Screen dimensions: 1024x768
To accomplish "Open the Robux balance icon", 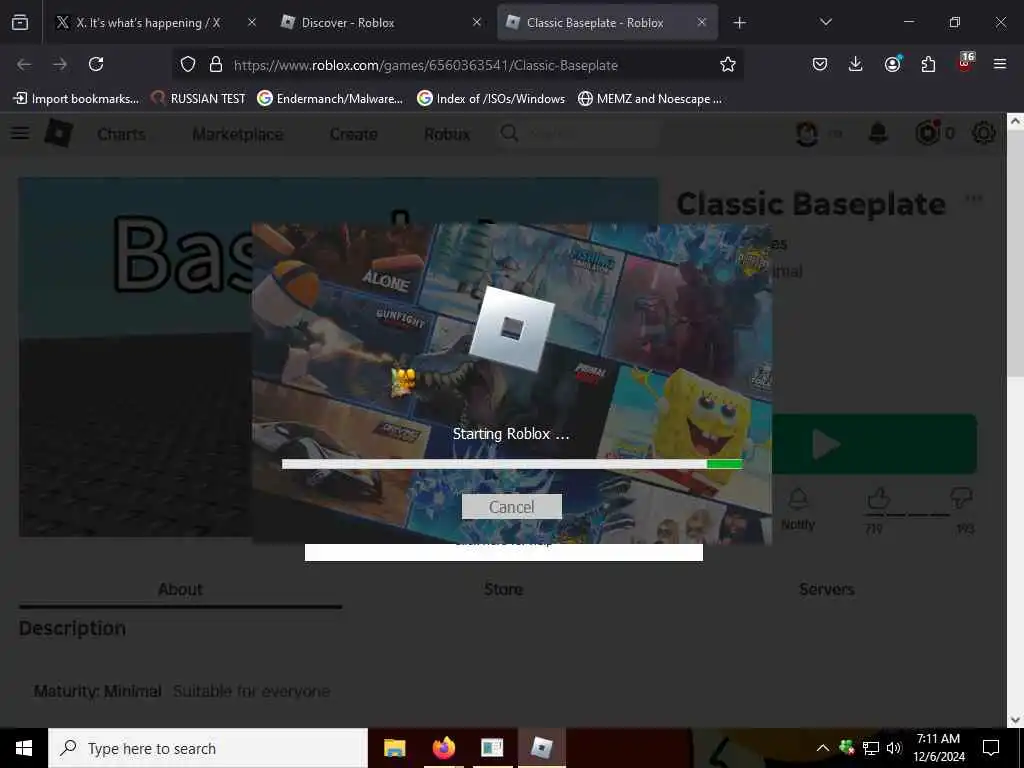I will point(927,133).
